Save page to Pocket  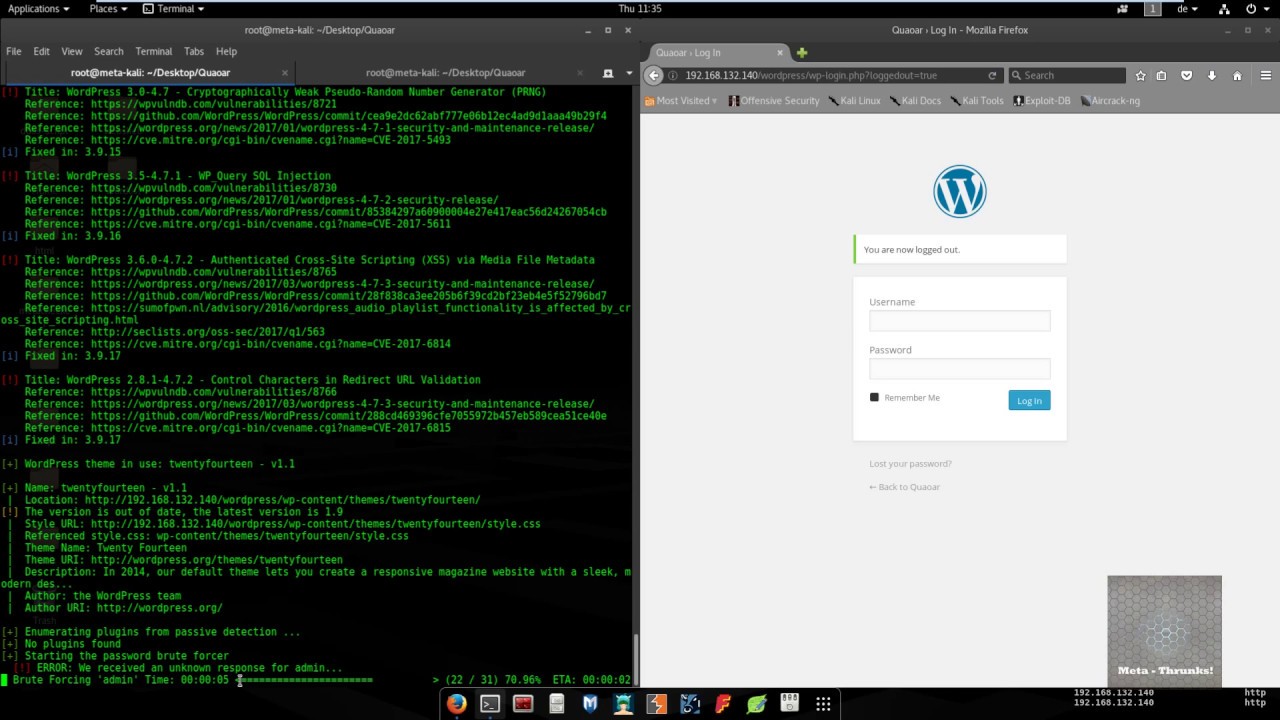(x=1187, y=75)
